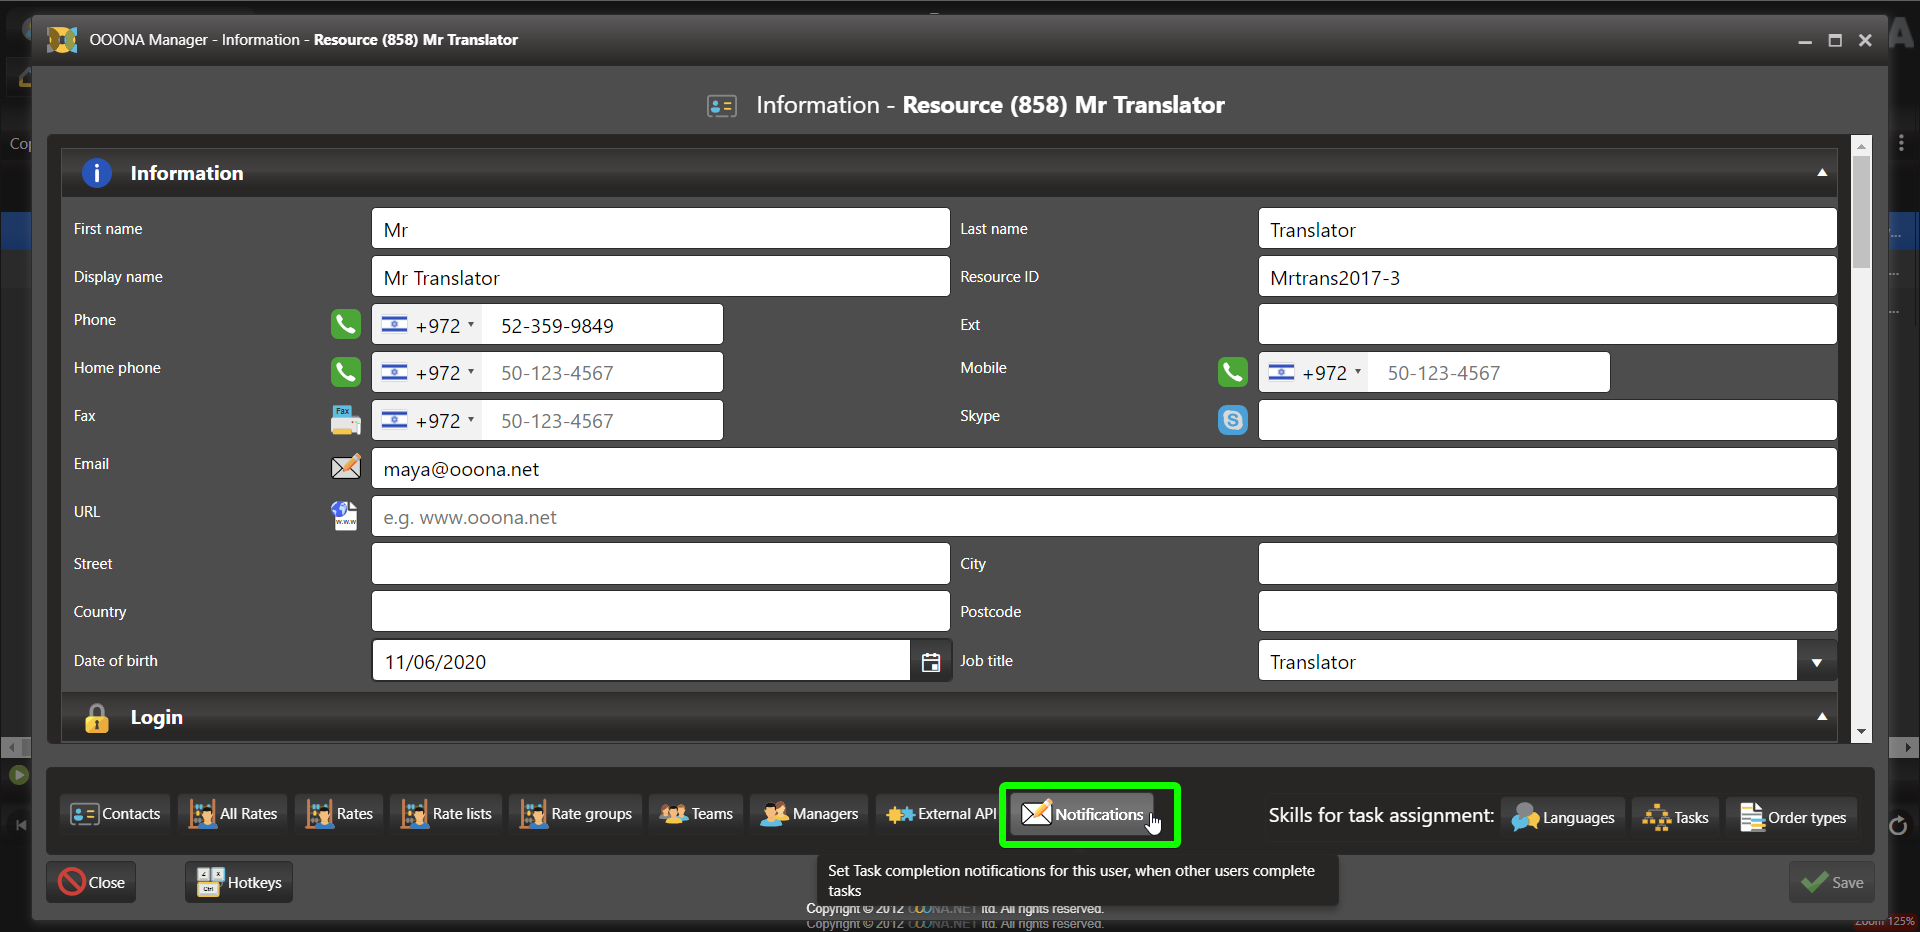Collapse the Information section
The image size is (1920, 932).
tap(1821, 173)
